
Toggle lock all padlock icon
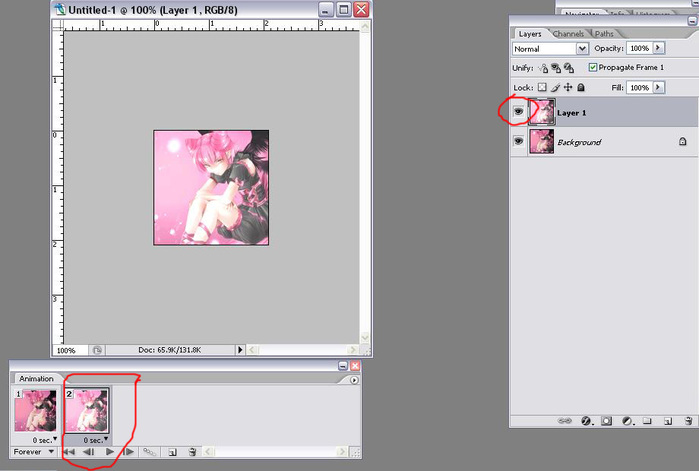[x=580, y=87]
